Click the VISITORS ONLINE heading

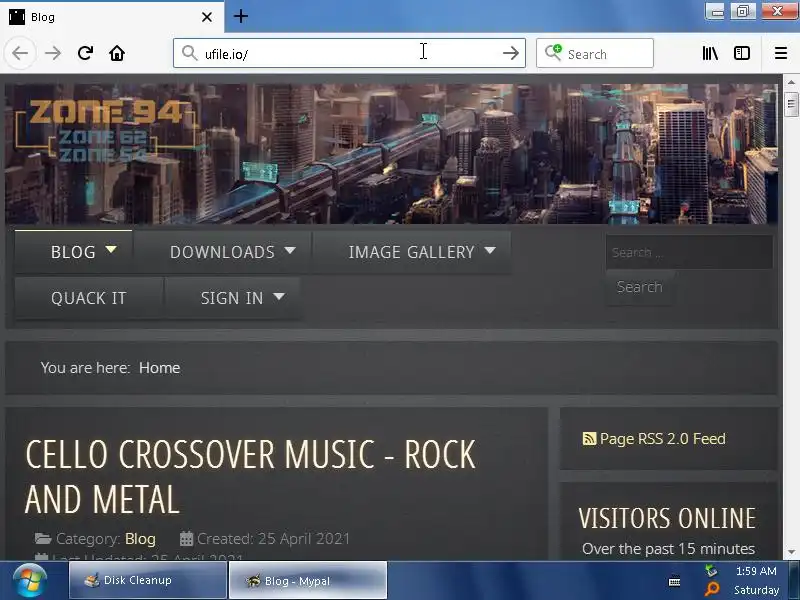667,518
